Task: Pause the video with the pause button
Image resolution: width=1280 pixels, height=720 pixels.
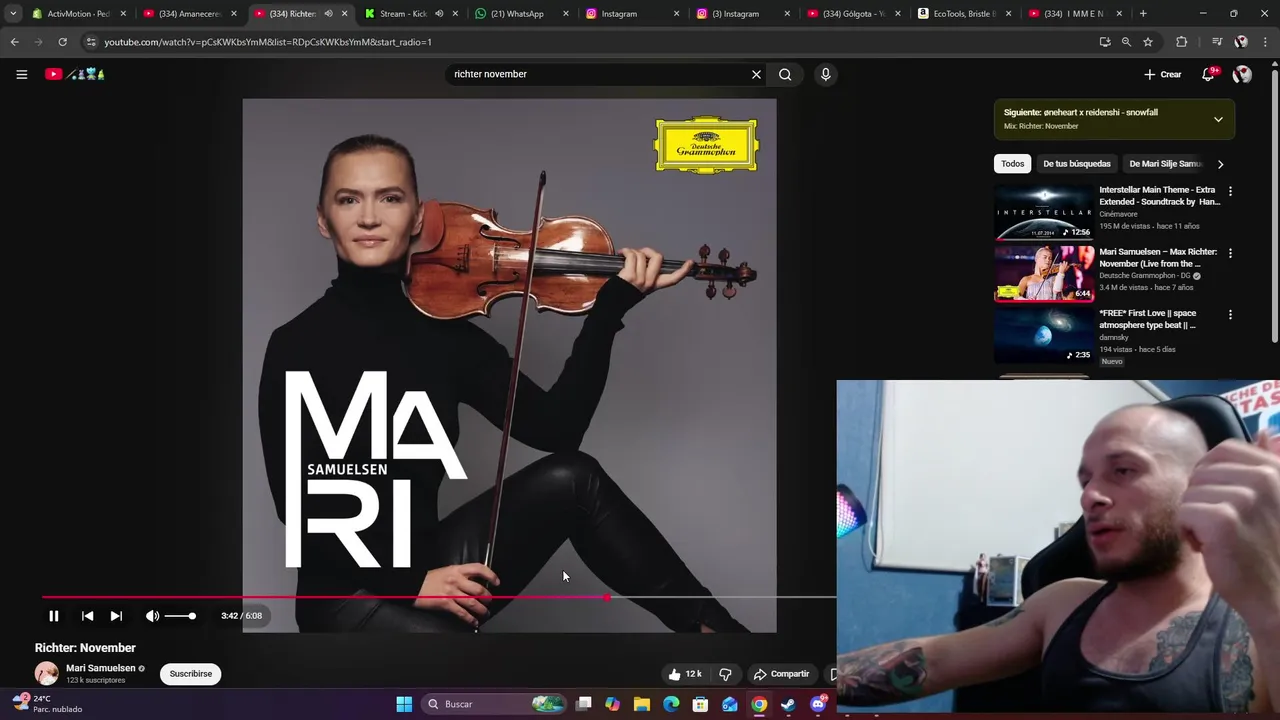Action: tap(54, 616)
